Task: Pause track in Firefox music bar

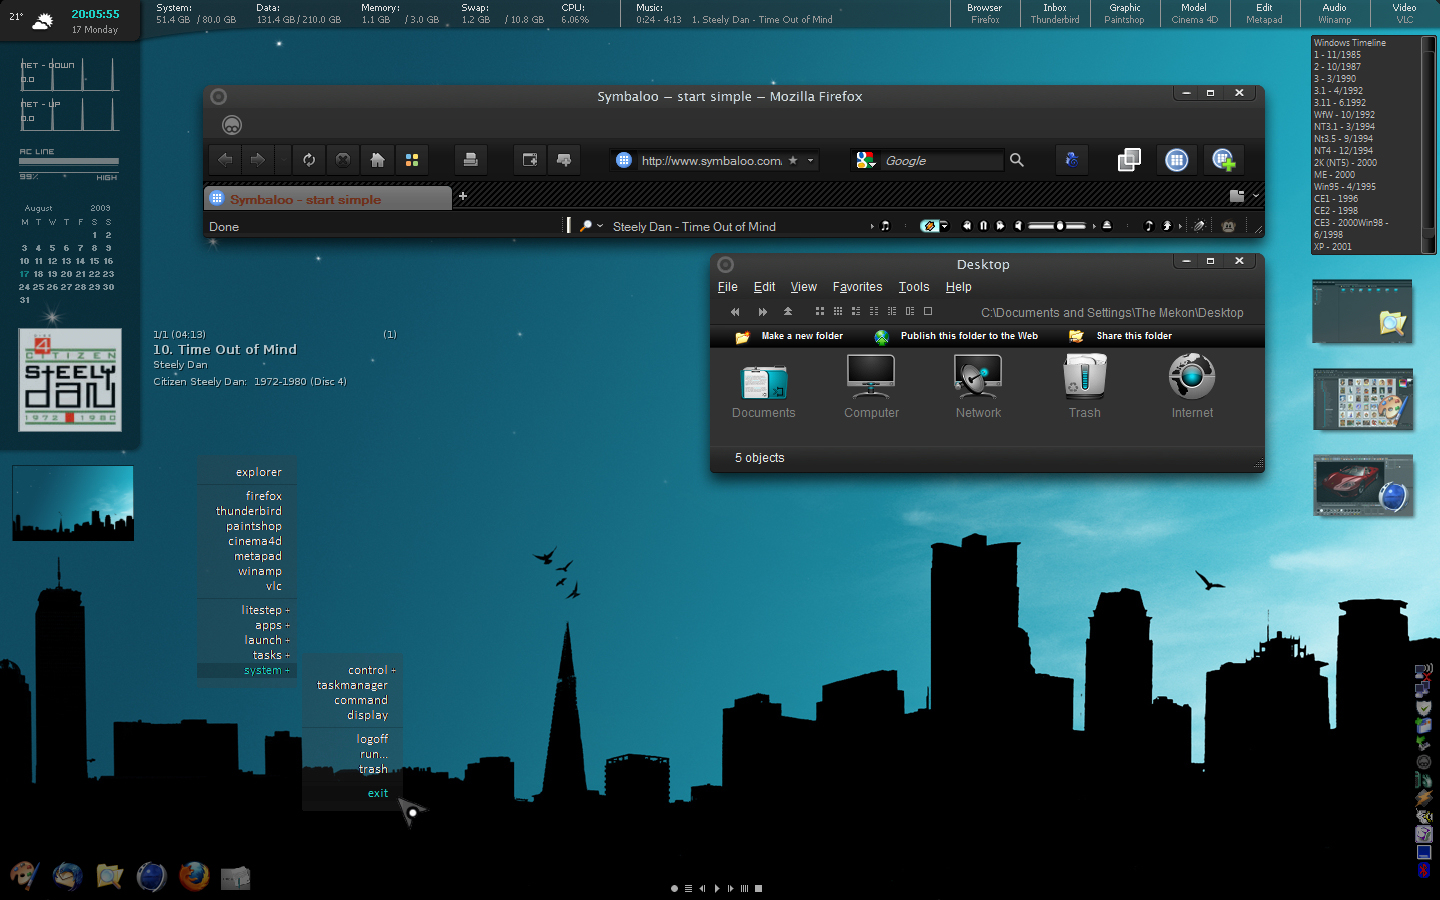Action: coord(983,226)
